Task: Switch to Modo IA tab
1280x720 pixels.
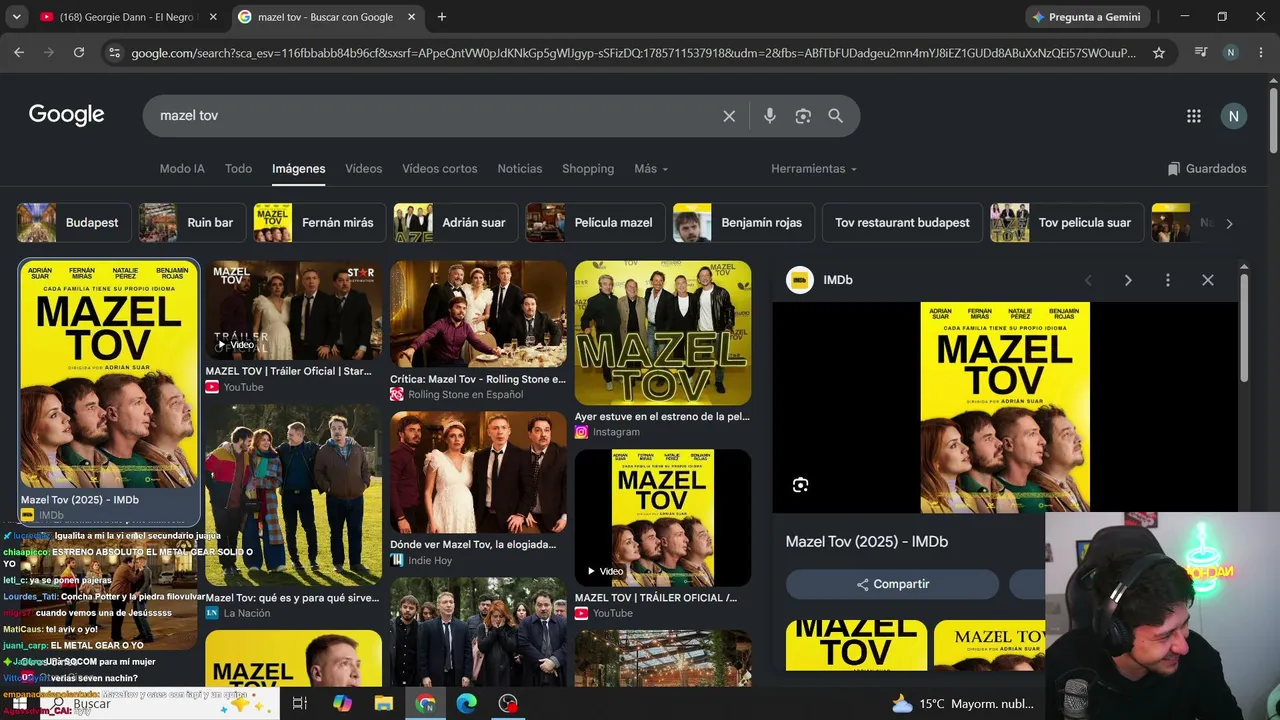Action: (x=182, y=169)
